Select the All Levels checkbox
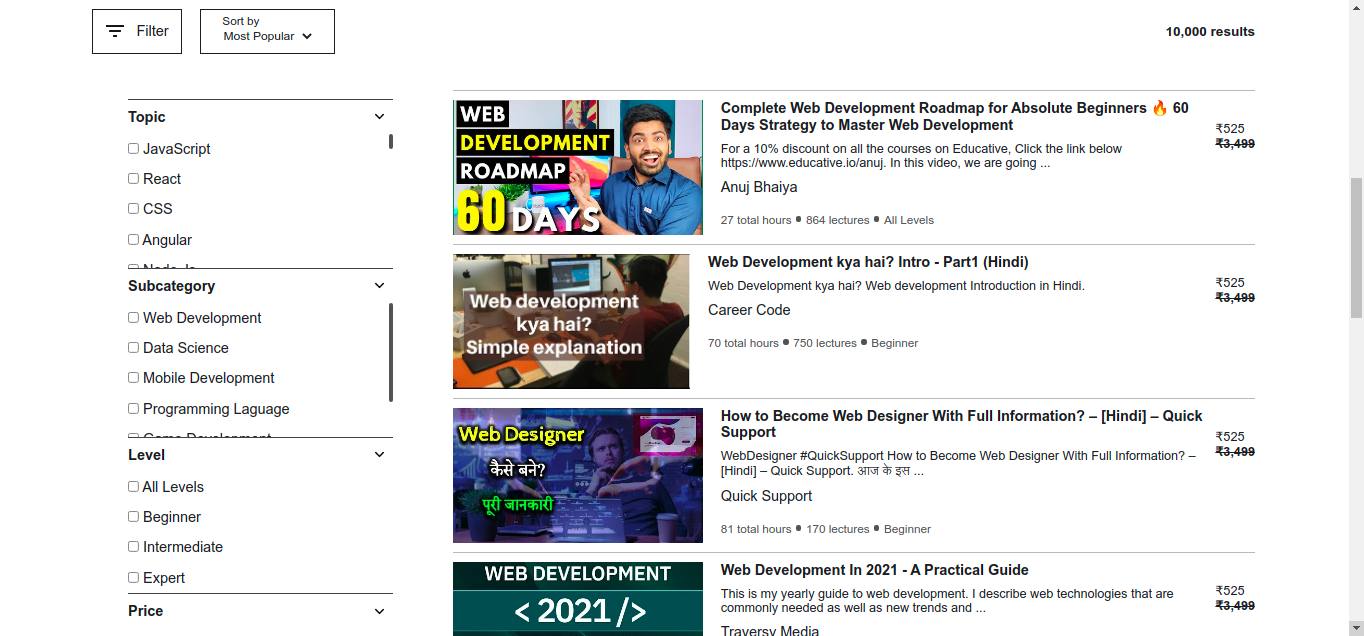1364x636 pixels. [x=133, y=486]
